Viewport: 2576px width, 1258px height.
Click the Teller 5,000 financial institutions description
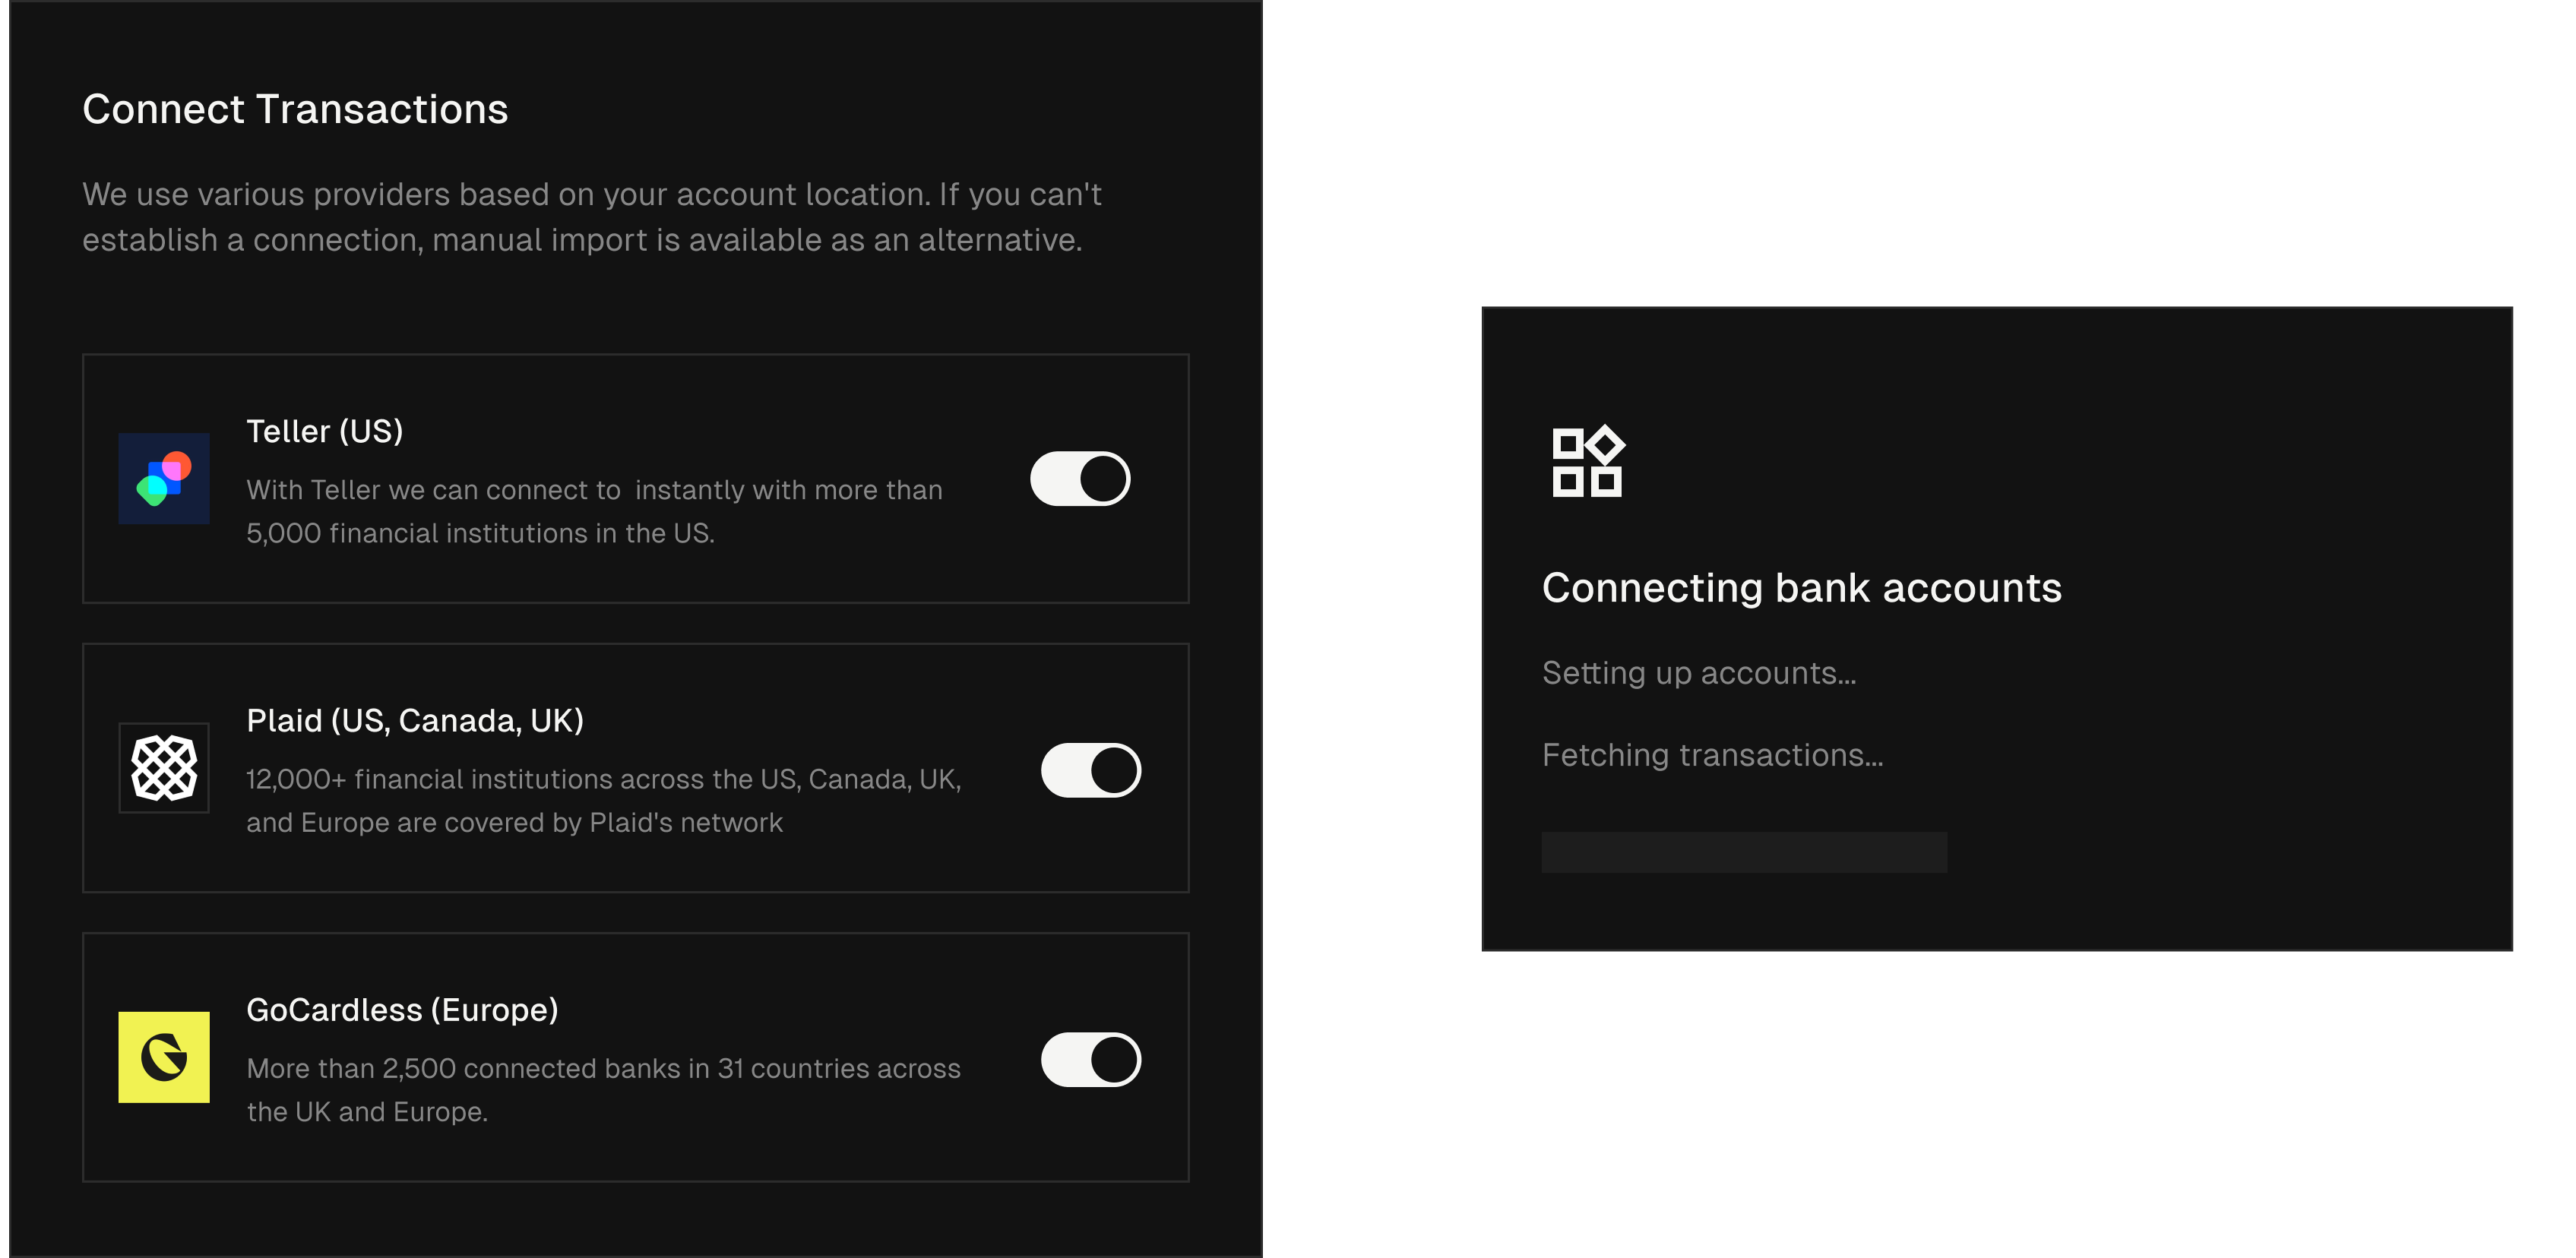pyautogui.click(x=594, y=511)
